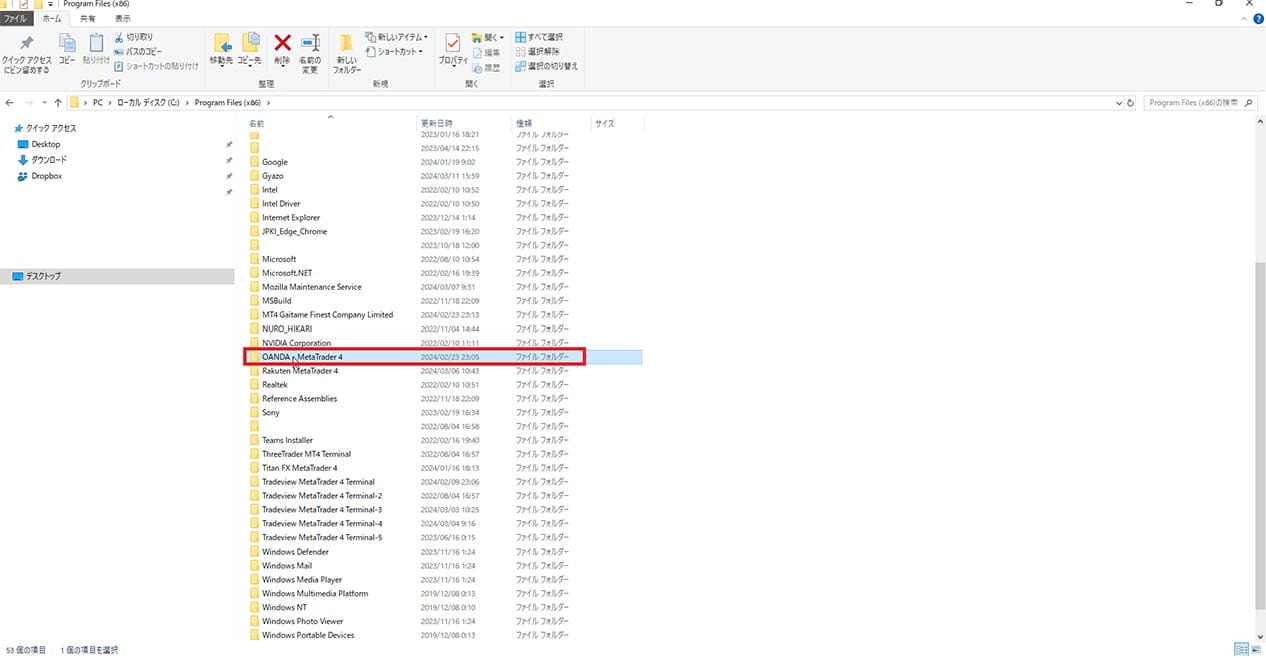Viewport: 1266px width, 658px height.
Task: Expand chevron after Program Files (x86) in path
Action: tap(268, 103)
